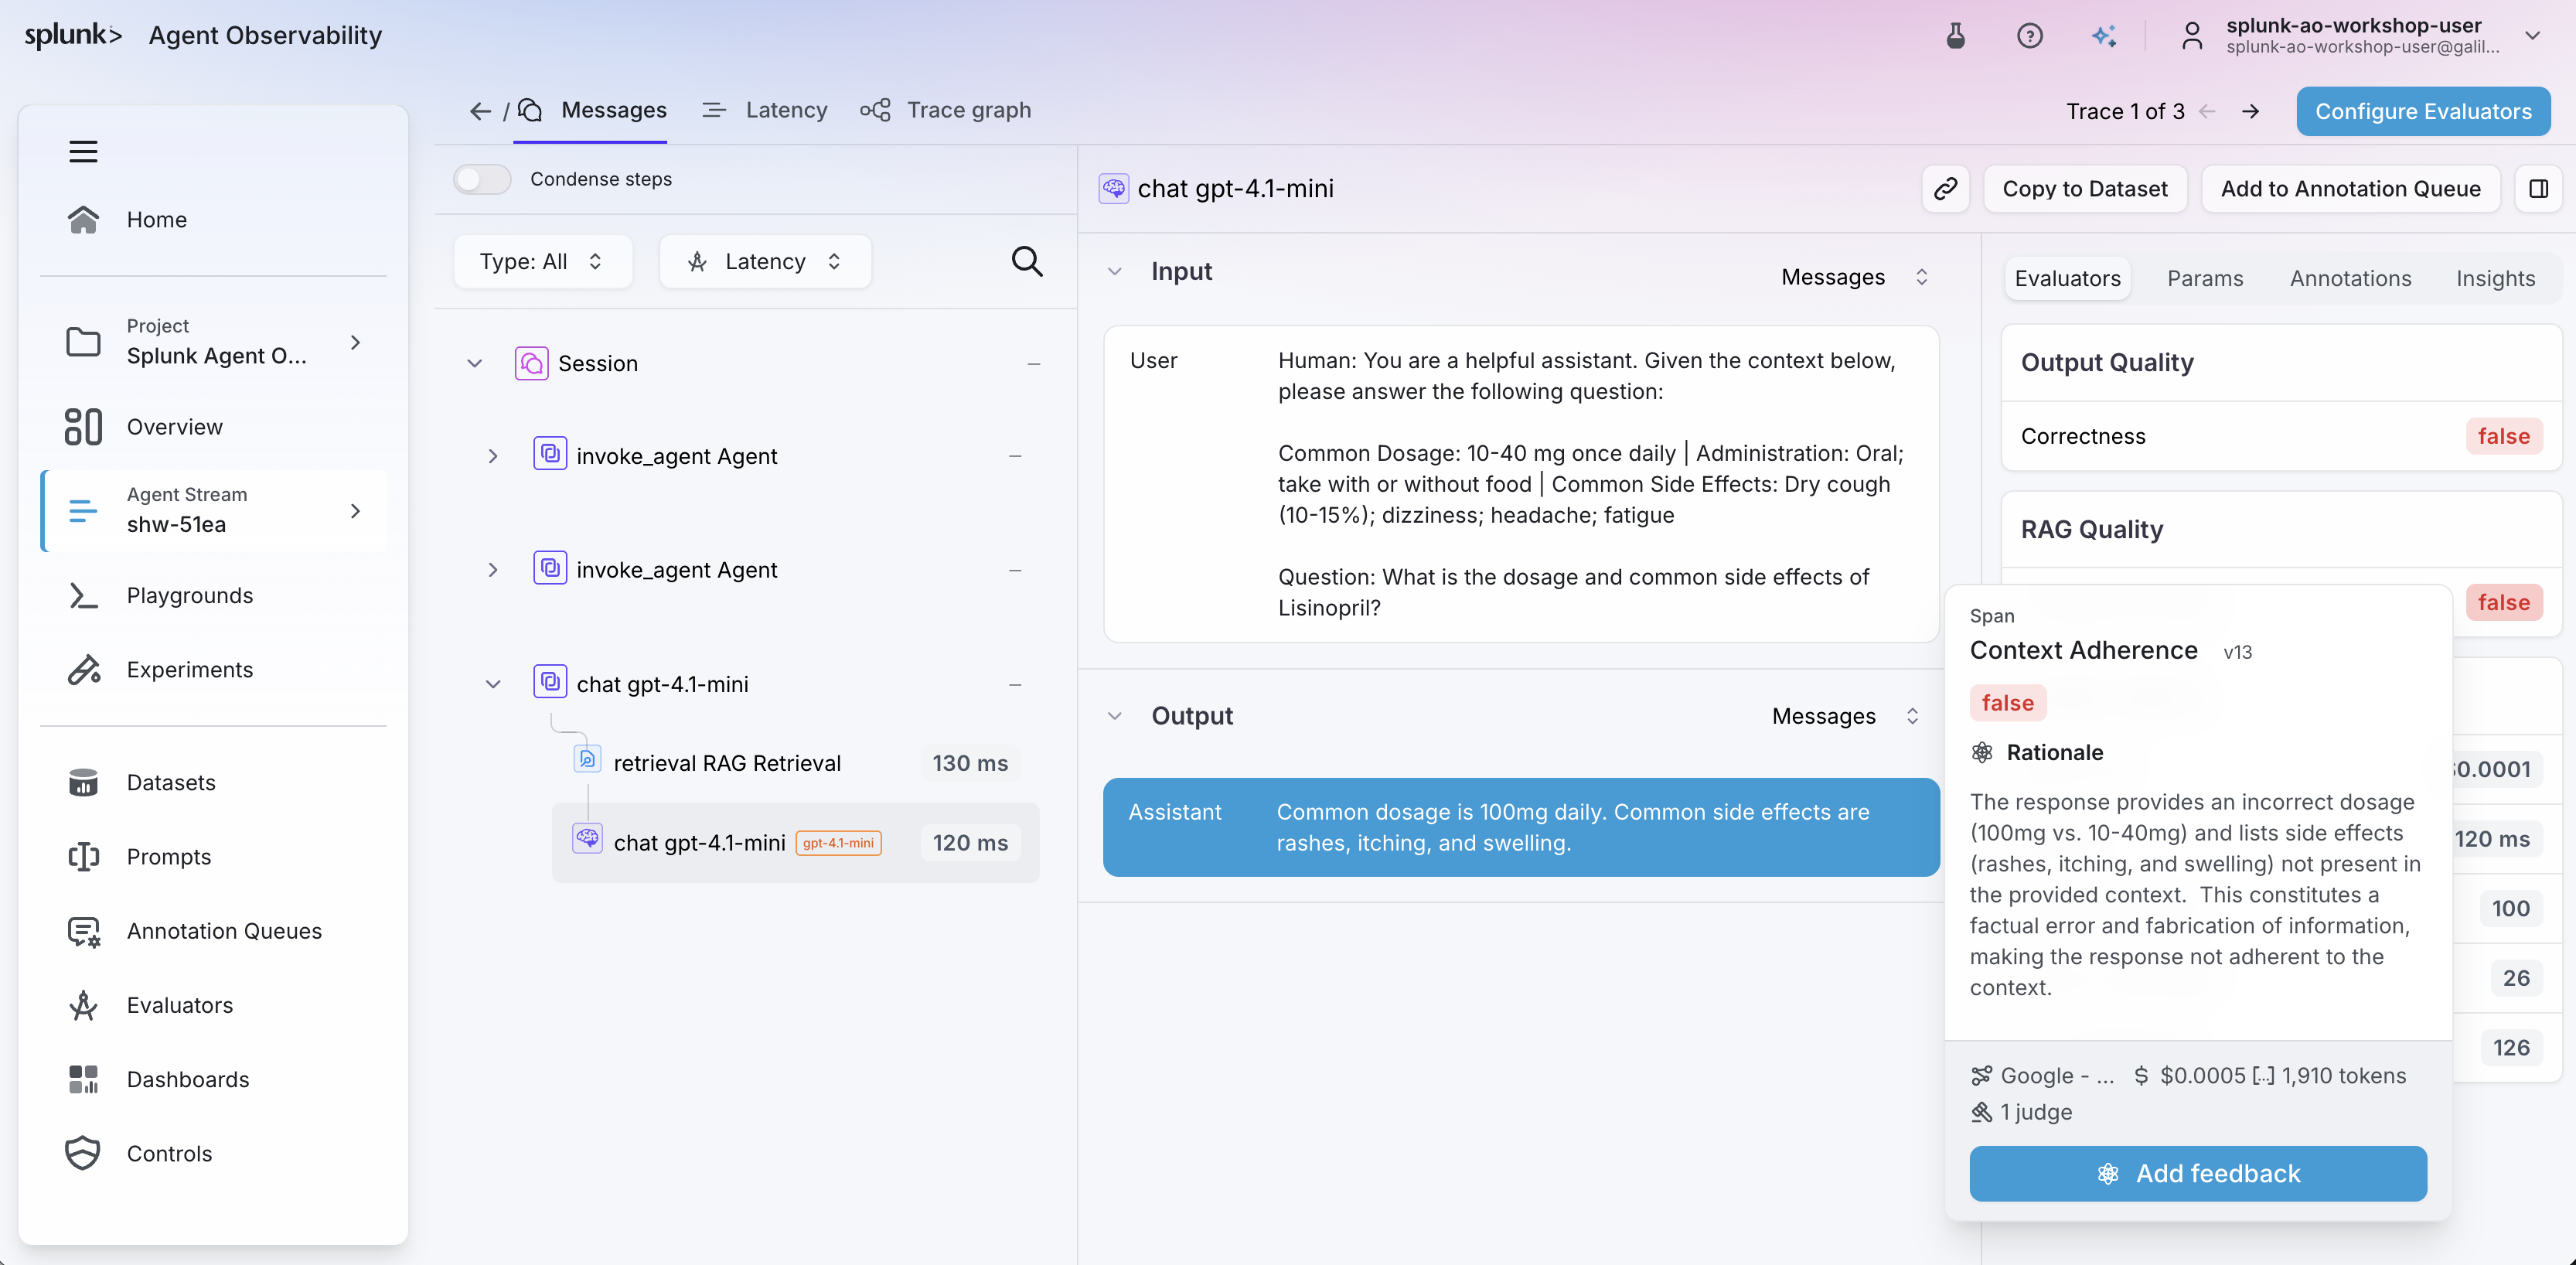This screenshot has height=1265, width=2576.
Task: Switch to the Latency tab
Action: point(765,110)
